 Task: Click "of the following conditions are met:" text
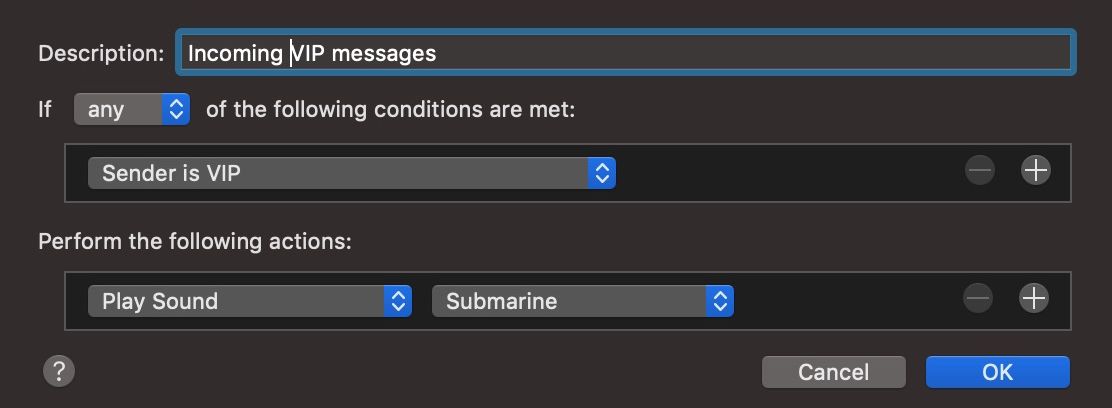[x=390, y=109]
